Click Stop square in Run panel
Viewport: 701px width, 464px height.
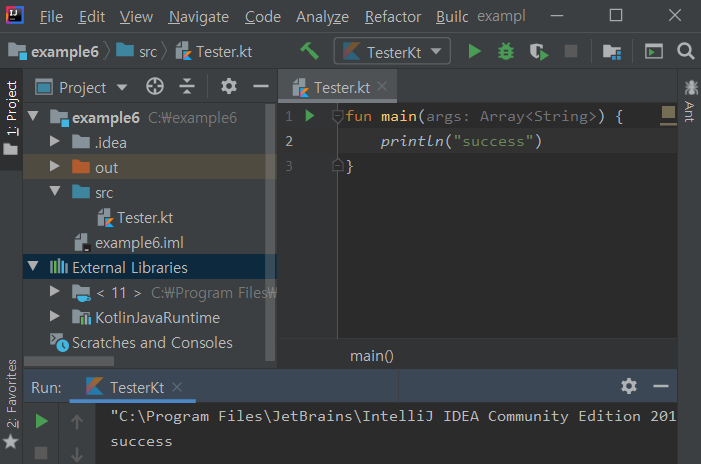[x=41, y=453]
